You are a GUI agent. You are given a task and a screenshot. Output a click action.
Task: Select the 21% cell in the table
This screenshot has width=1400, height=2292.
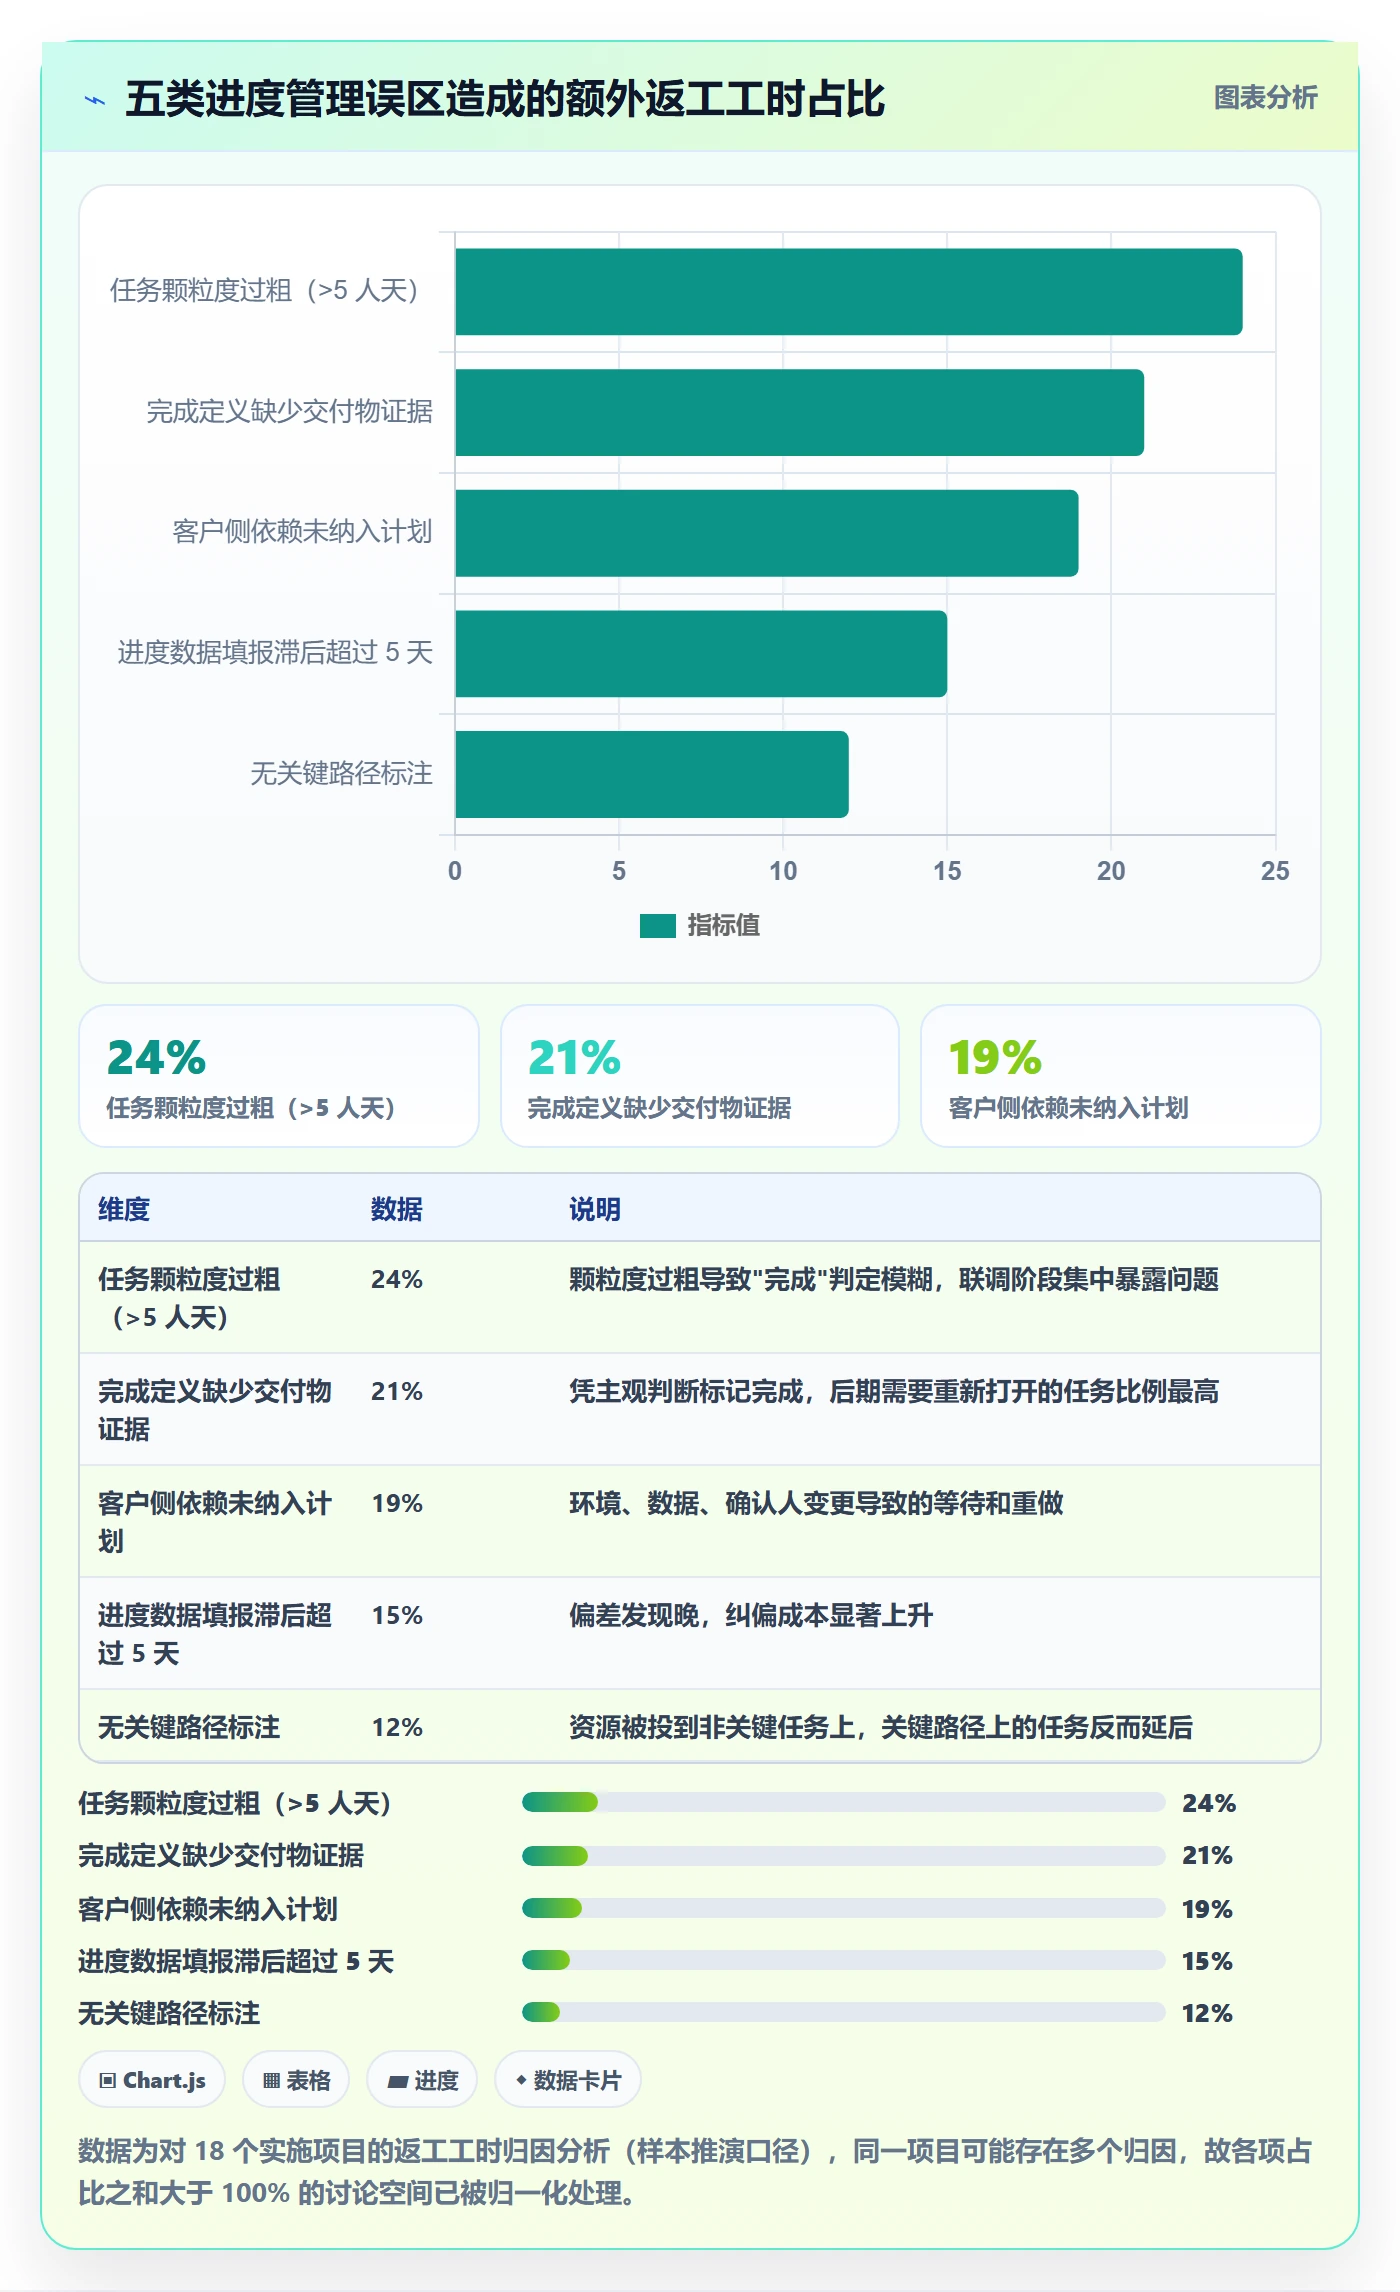pos(397,1391)
